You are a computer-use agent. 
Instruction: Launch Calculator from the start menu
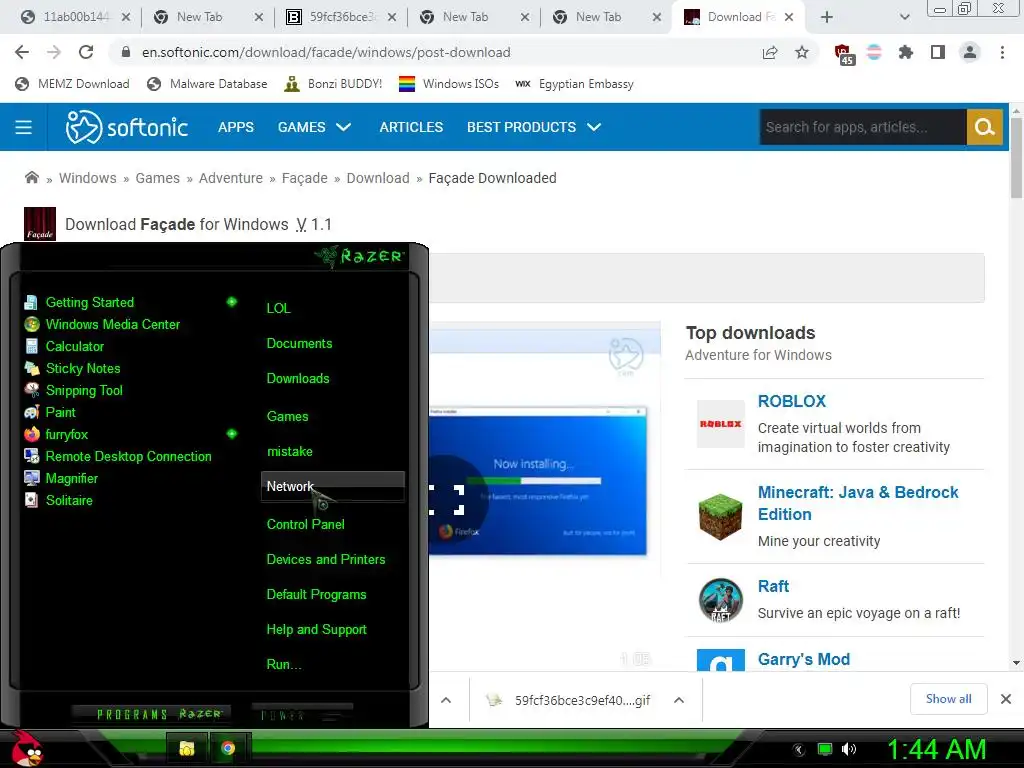pyautogui.click(x=74, y=346)
